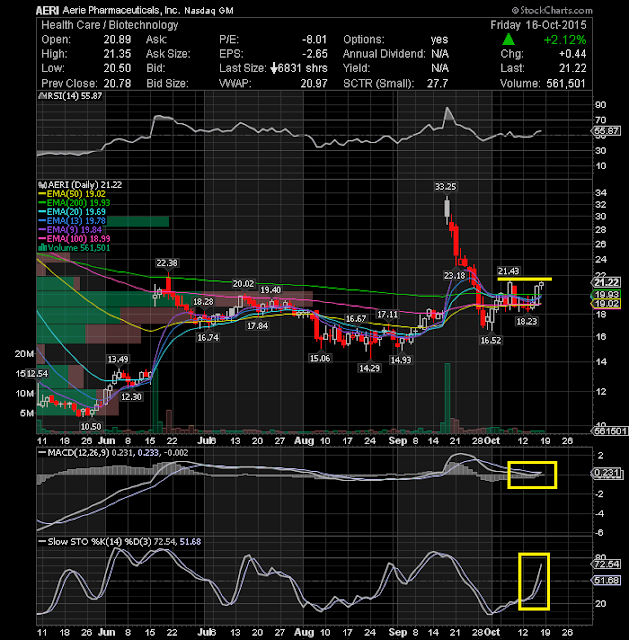
Task: Click the Chg value +0.44
Action: click(572, 54)
